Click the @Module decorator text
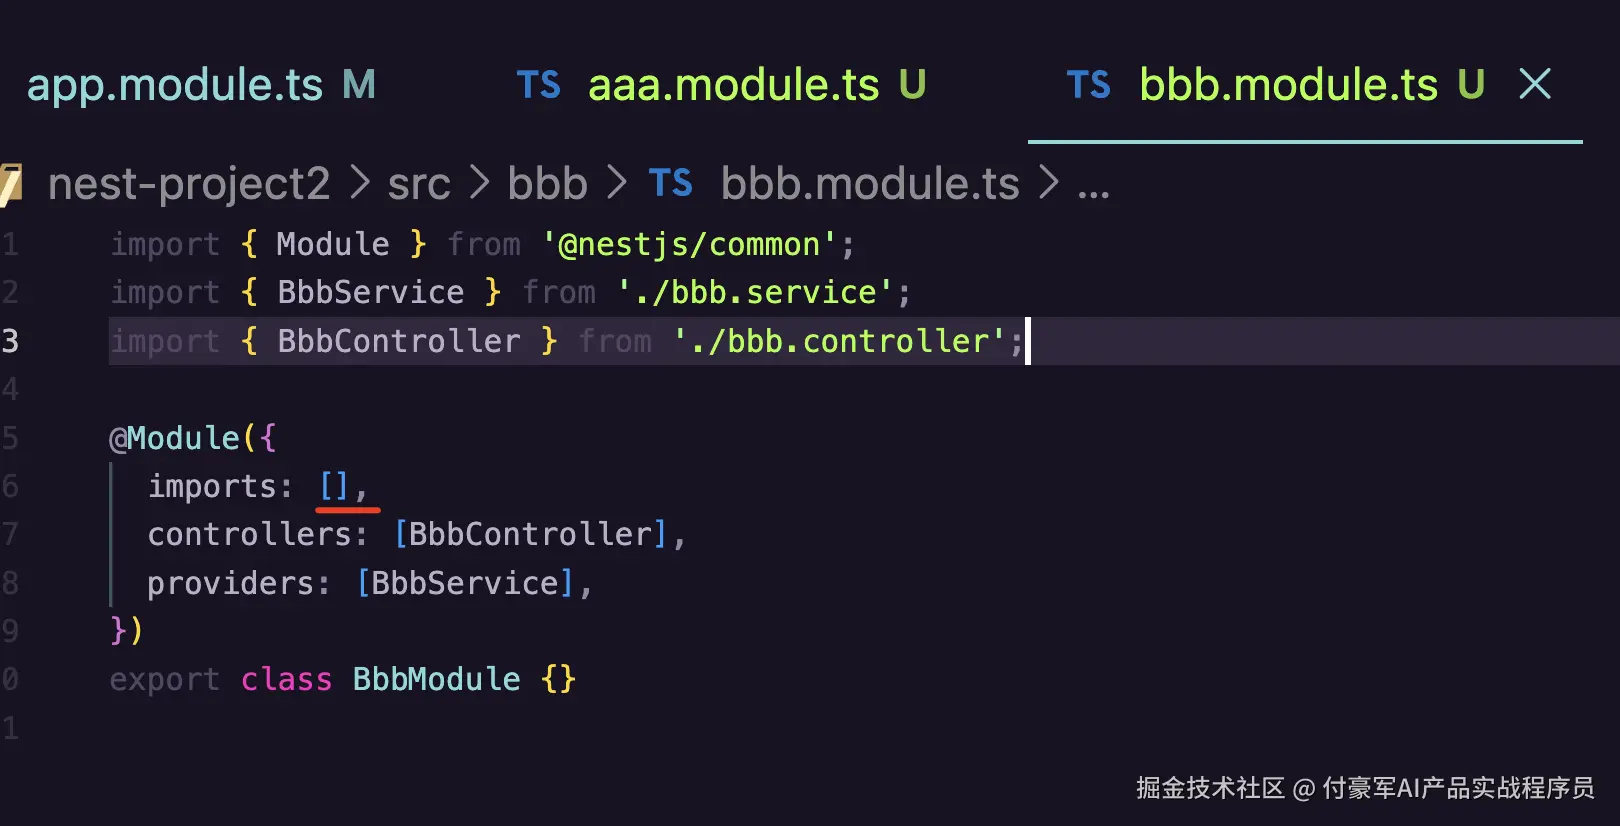 175,438
